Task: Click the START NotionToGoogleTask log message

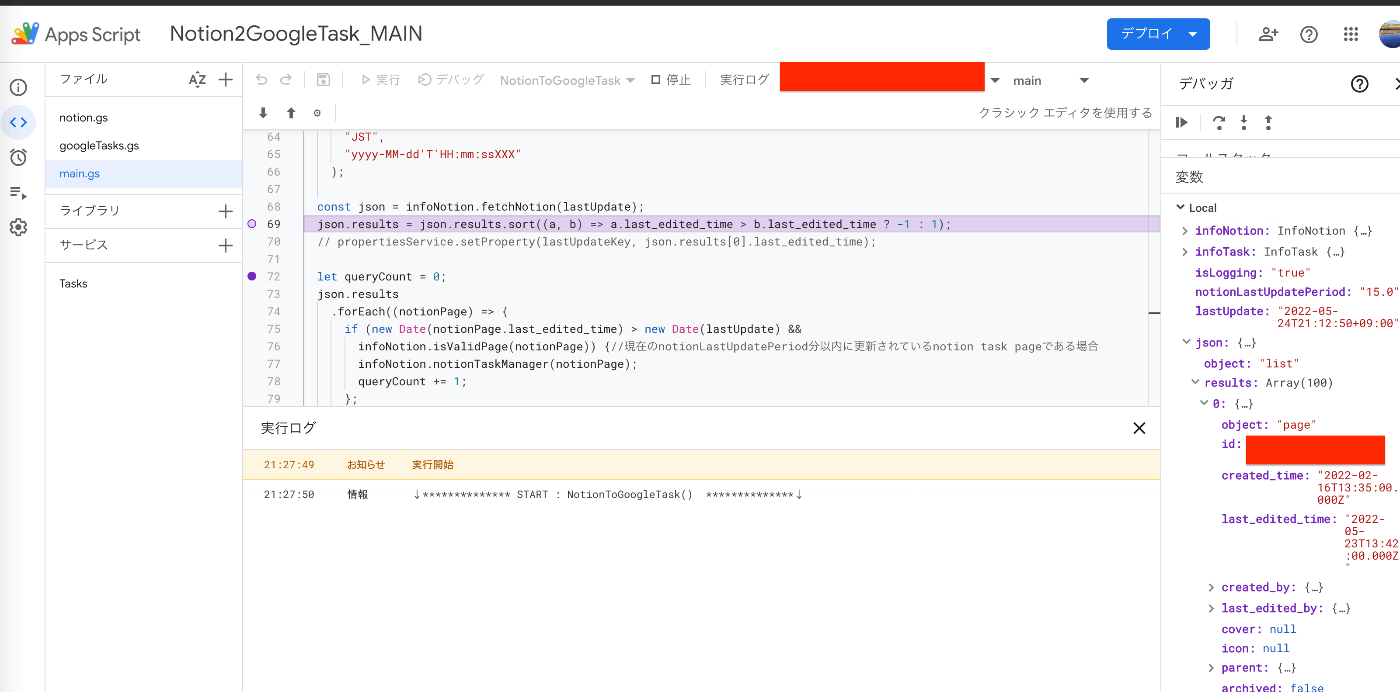Action: pyautogui.click(x=608, y=495)
